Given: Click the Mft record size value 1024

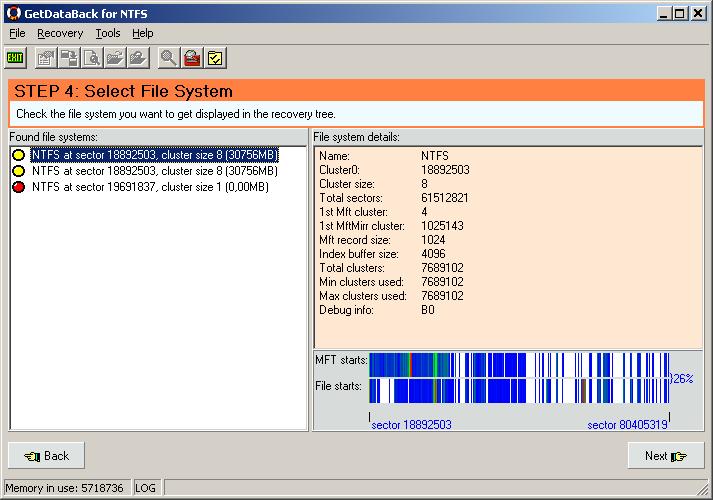Looking at the screenshot, I should [x=433, y=240].
